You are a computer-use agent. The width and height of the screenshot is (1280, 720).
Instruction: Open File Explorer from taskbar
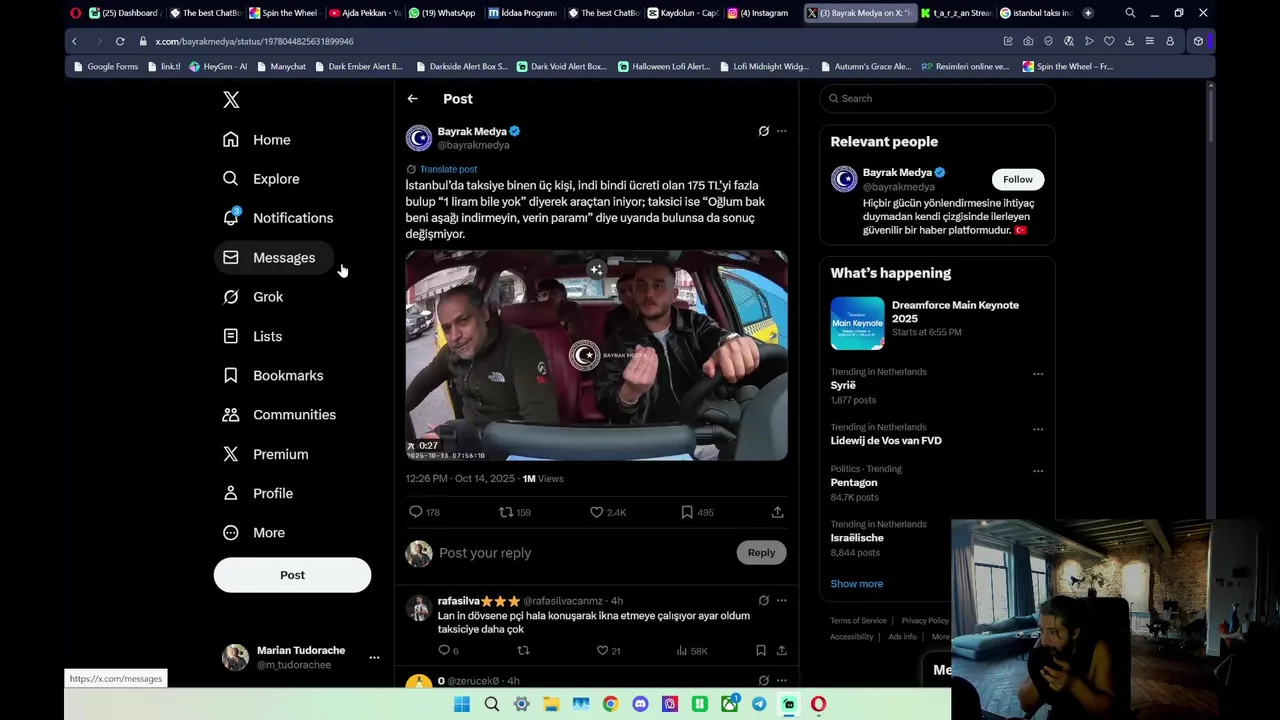(x=551, y=704)
